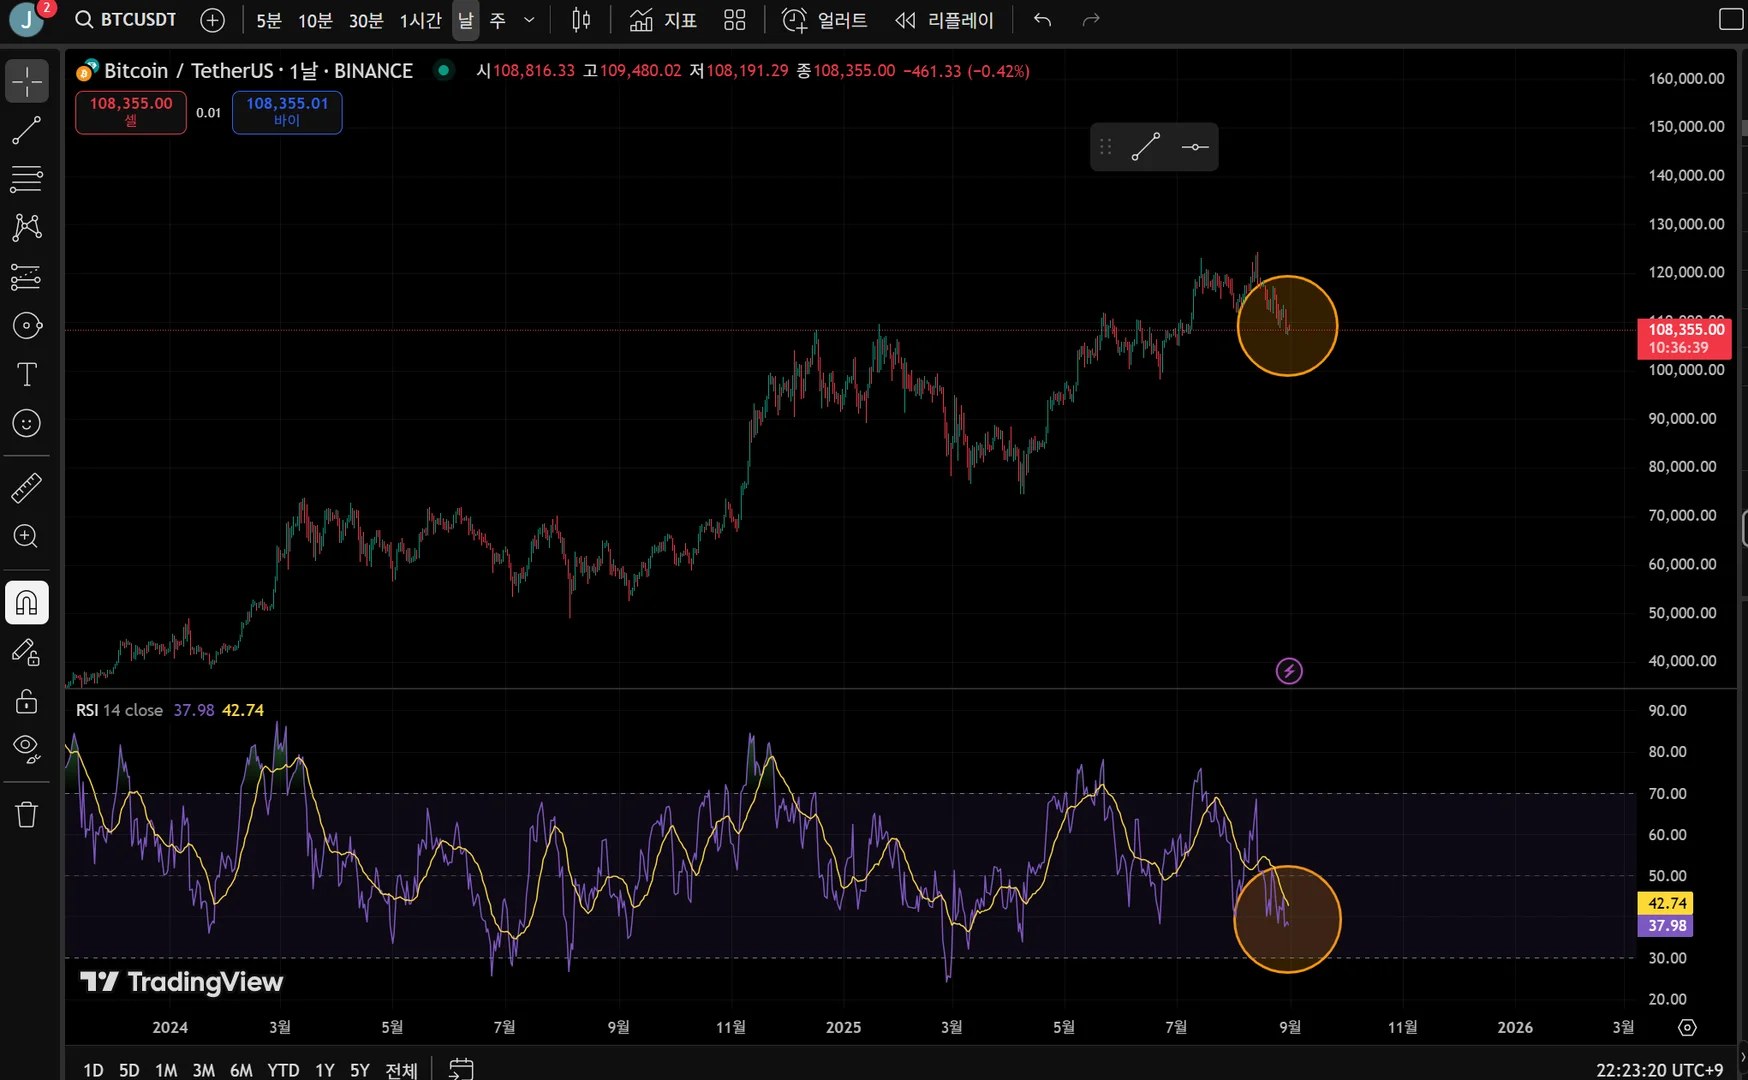Set range to 3M

coord(204,1070)
